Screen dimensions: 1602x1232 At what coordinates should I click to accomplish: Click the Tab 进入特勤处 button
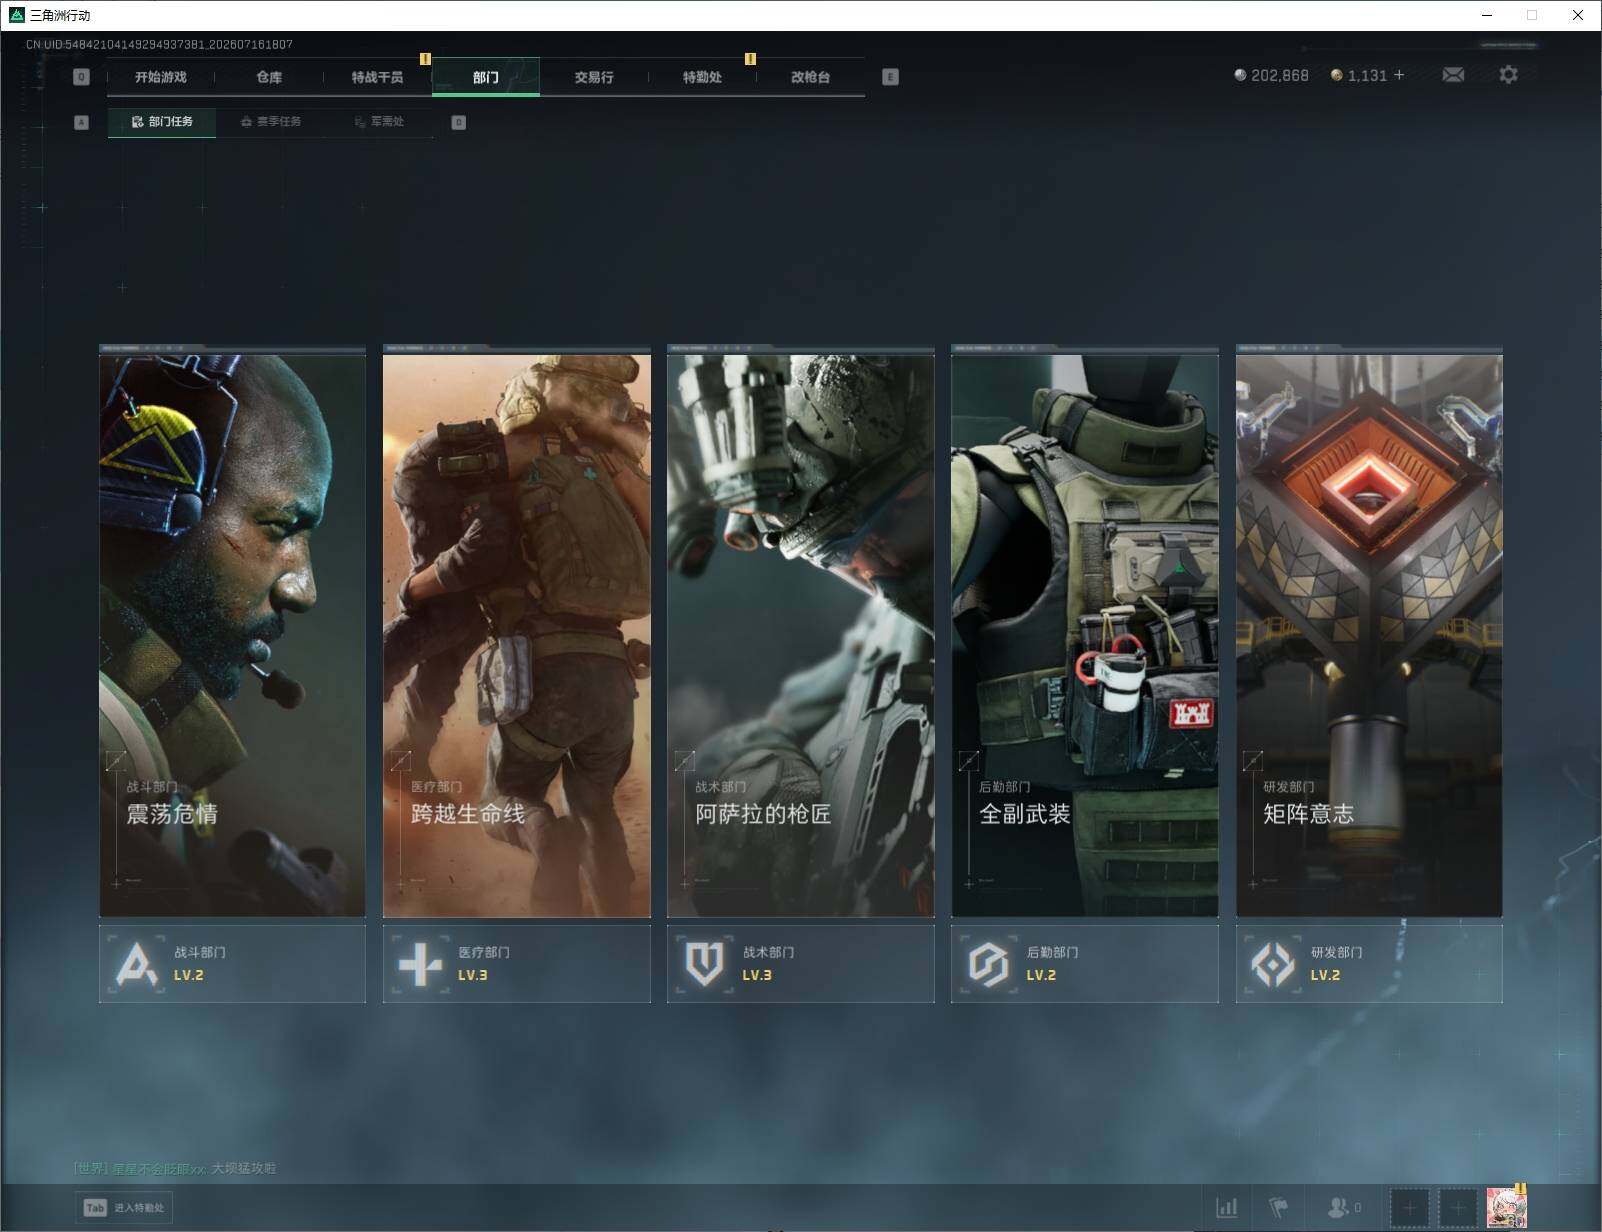(x=124, y=1208)
